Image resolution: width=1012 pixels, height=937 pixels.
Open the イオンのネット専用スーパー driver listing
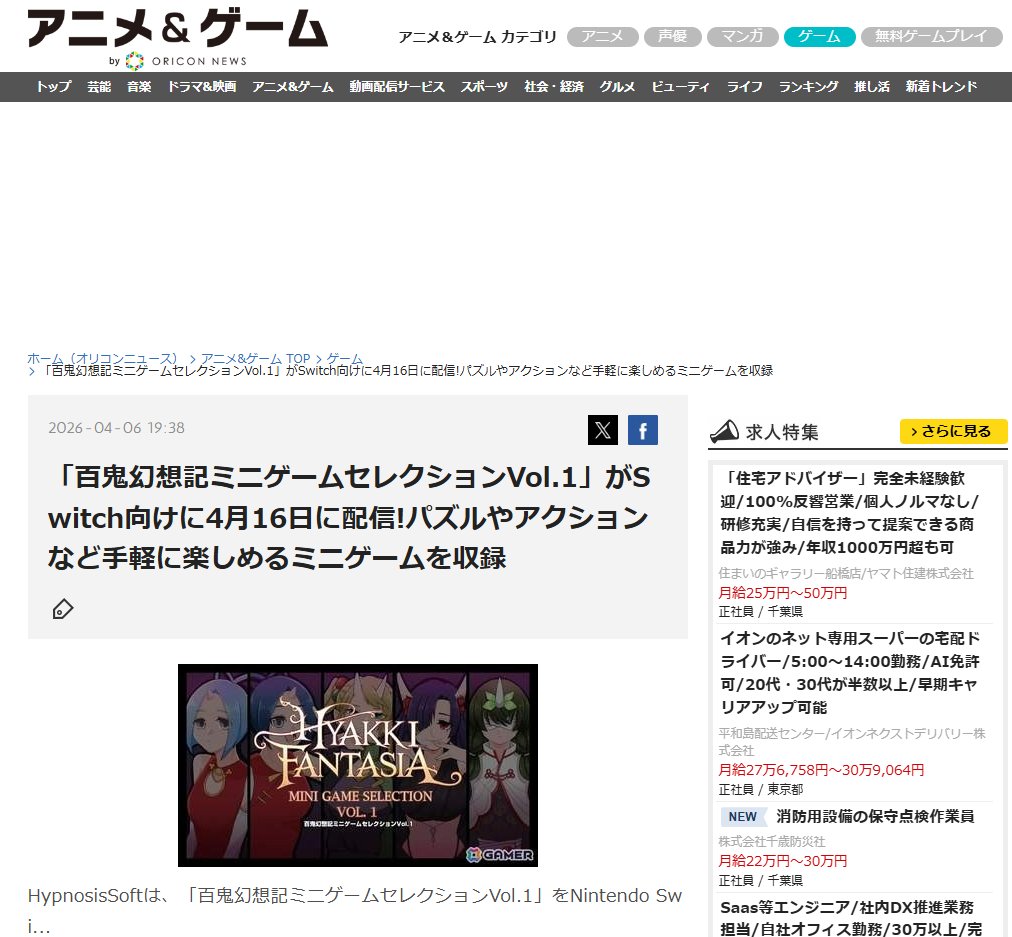point(851,672)
